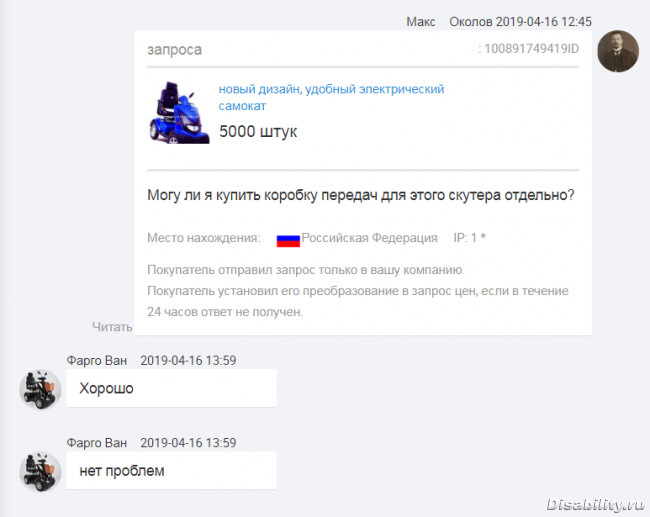
Task: Click the '5000 штук' quantity text
Action: click(x=258, y=131)
